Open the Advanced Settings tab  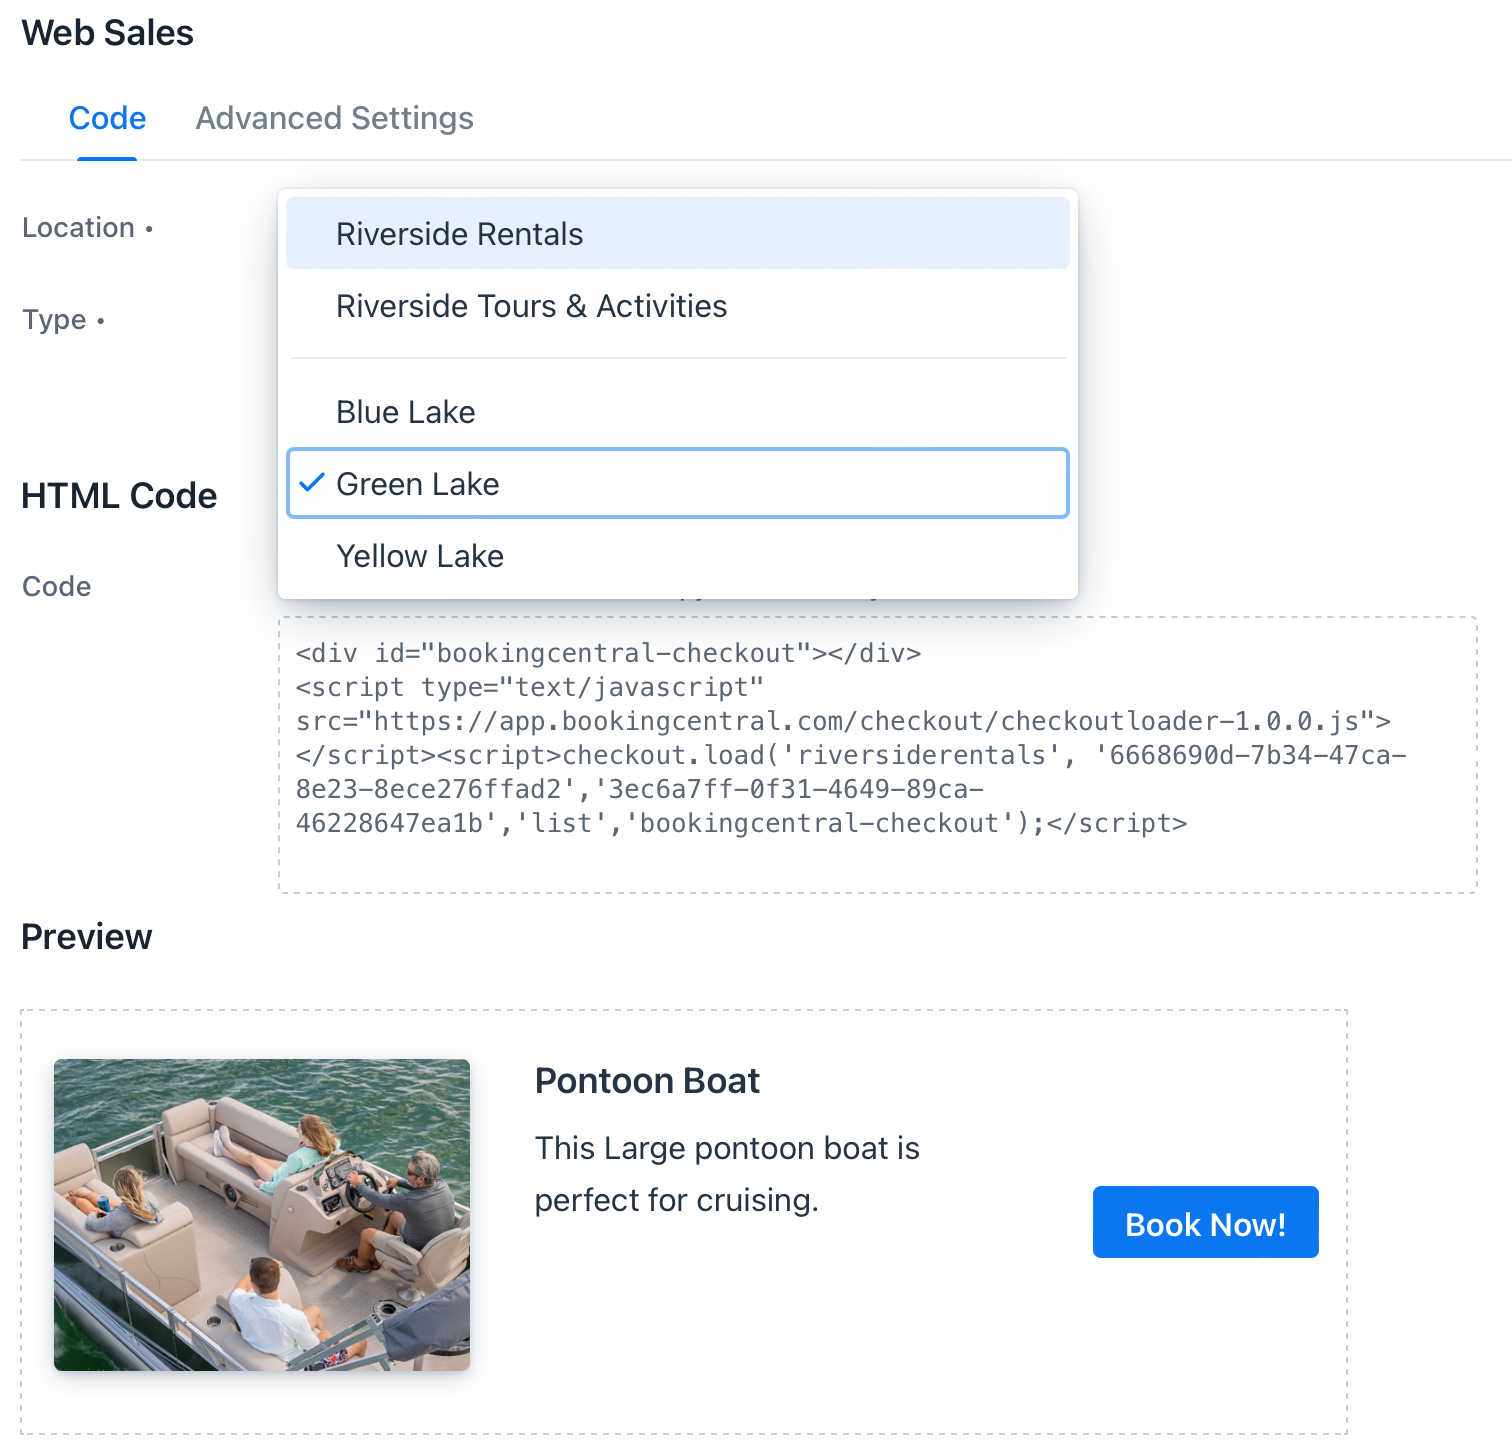tap(334, 118)
